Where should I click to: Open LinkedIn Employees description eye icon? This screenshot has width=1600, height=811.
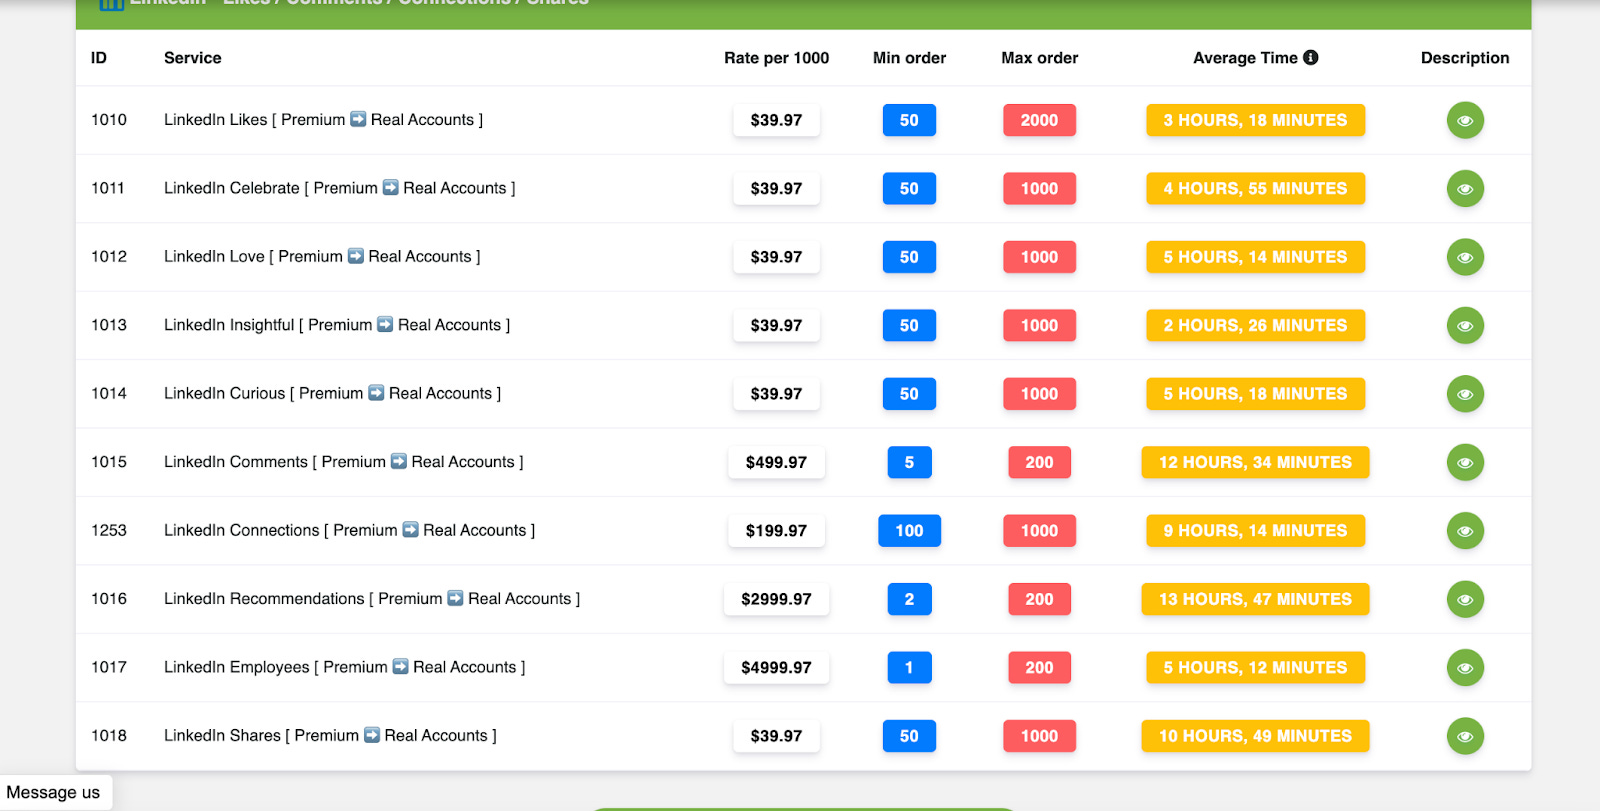[1465, 667]
